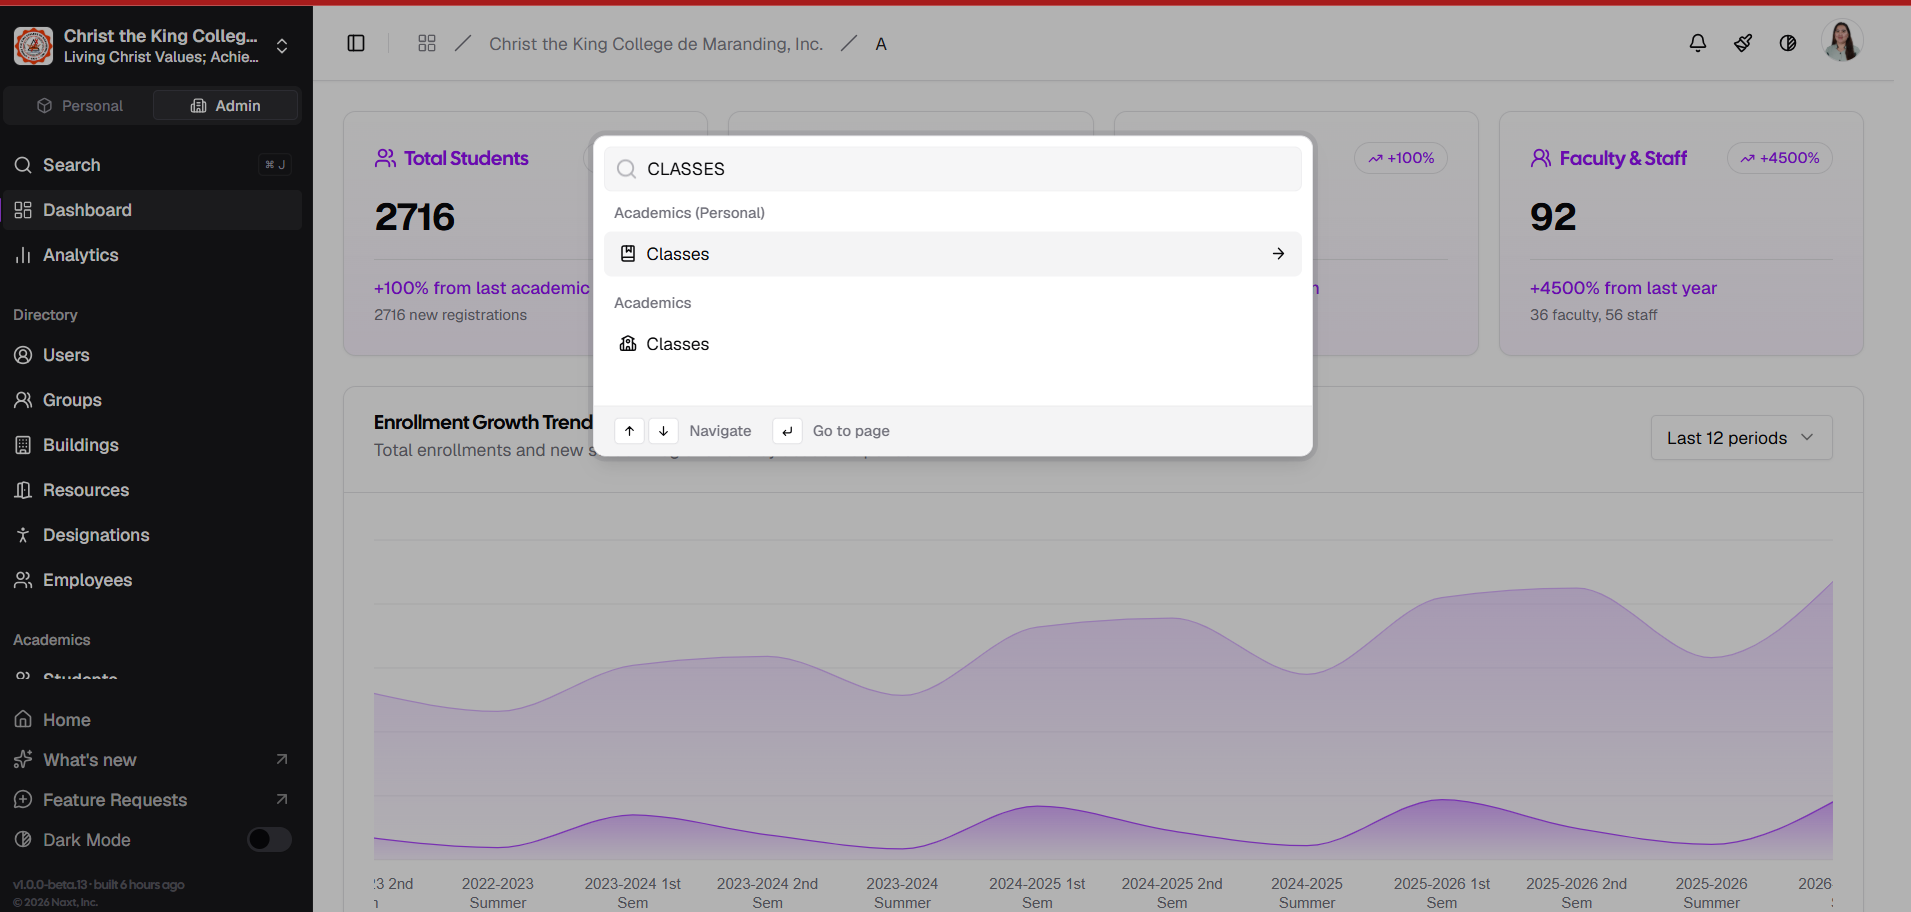Viewport: 1911px width, 912px height.
Task: Click the Search magnifier icon in sidebar
Action: click(x=23, y=165)
